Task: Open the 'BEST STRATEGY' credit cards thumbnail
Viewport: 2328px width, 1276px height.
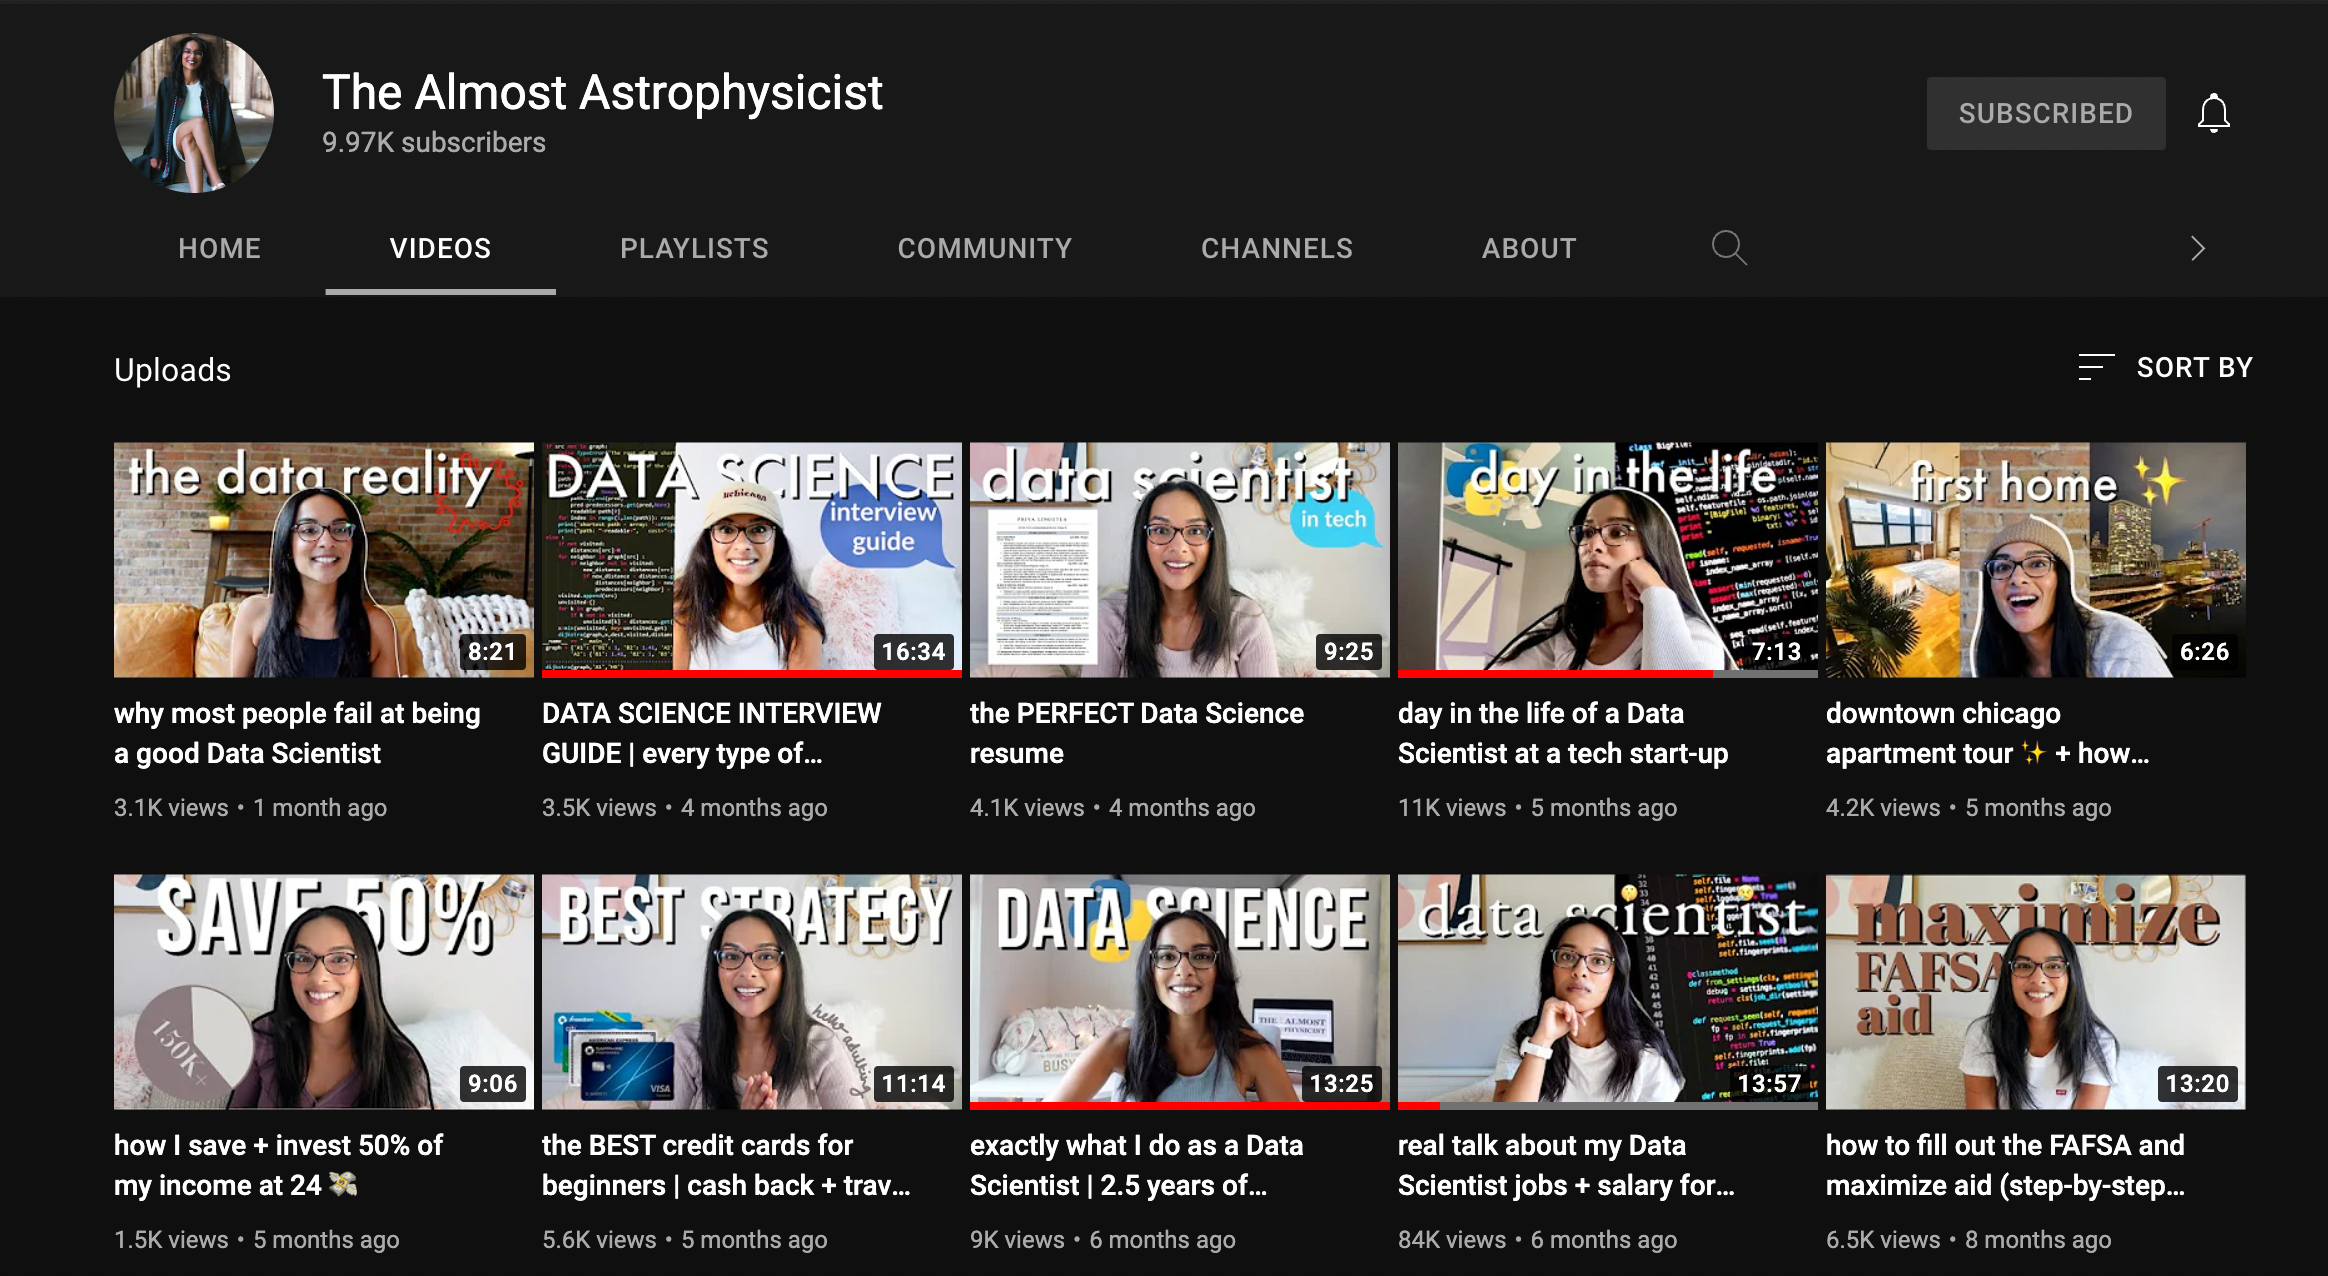Action: click(751, 991)
